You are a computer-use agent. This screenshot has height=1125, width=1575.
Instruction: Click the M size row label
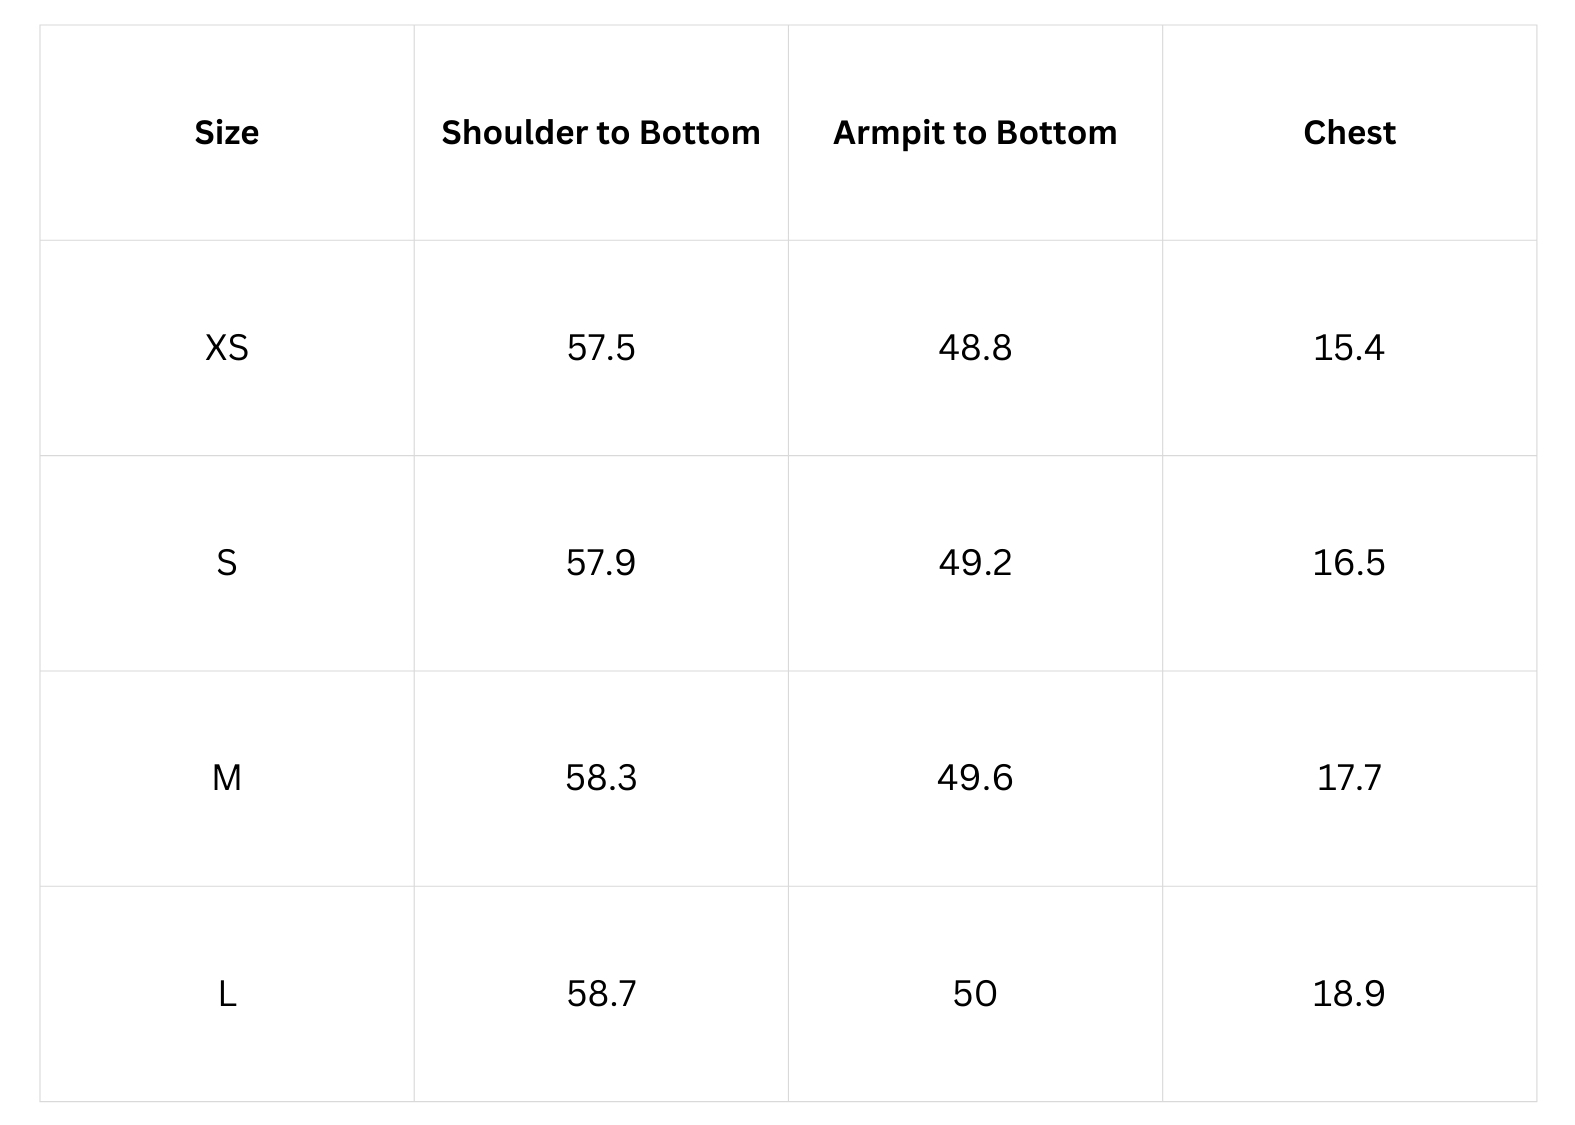(x=227, y=778)
